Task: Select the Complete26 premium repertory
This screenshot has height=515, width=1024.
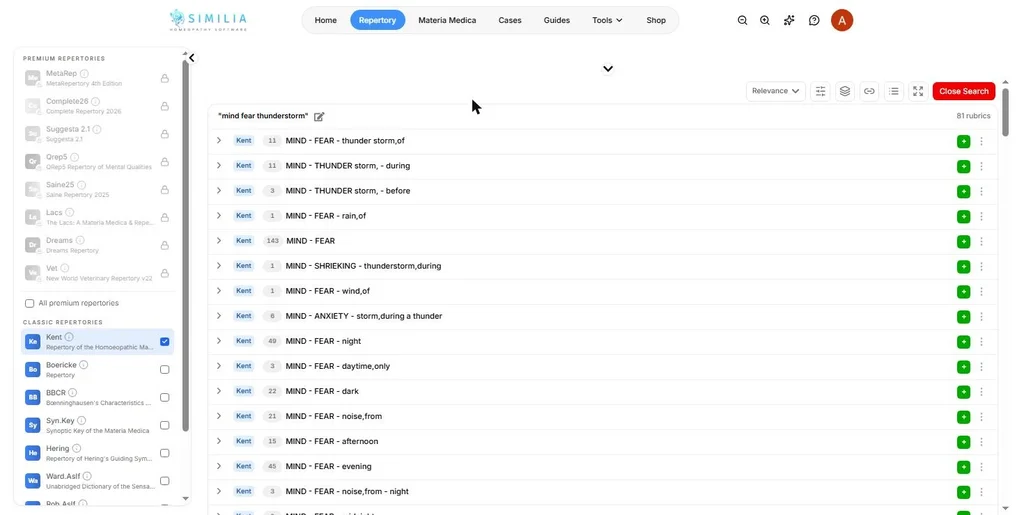Action: tap(97, 106)
